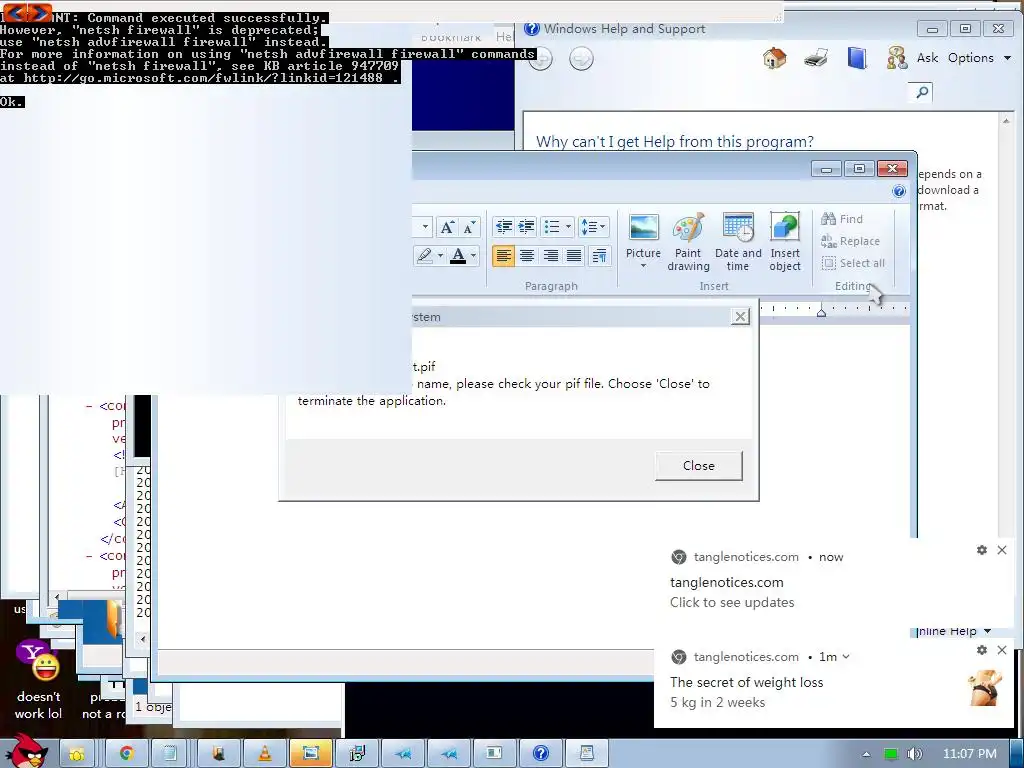Open settings gear on weight loss notification
This screenshot has width=1024, height=768.
point(982,650)
